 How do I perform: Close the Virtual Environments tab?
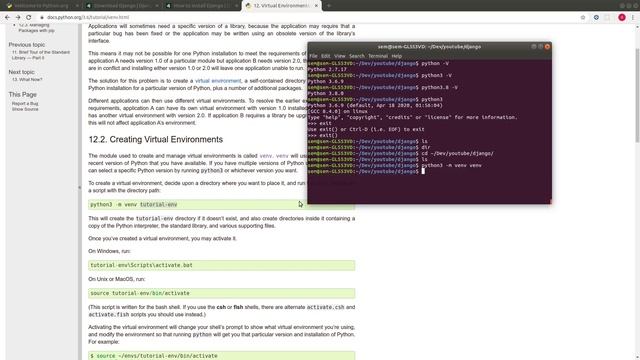click(x=316, y=6)
